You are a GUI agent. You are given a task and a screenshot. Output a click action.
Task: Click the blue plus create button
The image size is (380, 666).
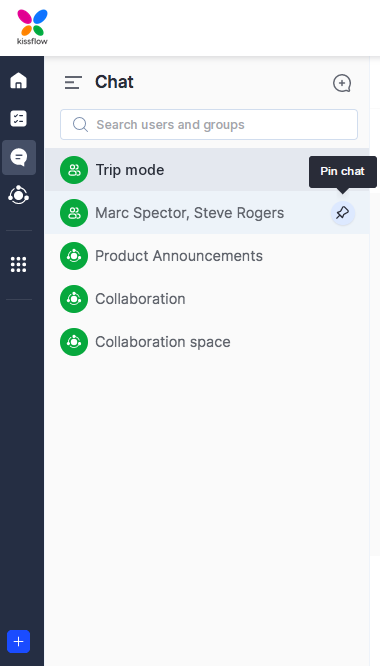pyautogui.click(x=19, y=641)
